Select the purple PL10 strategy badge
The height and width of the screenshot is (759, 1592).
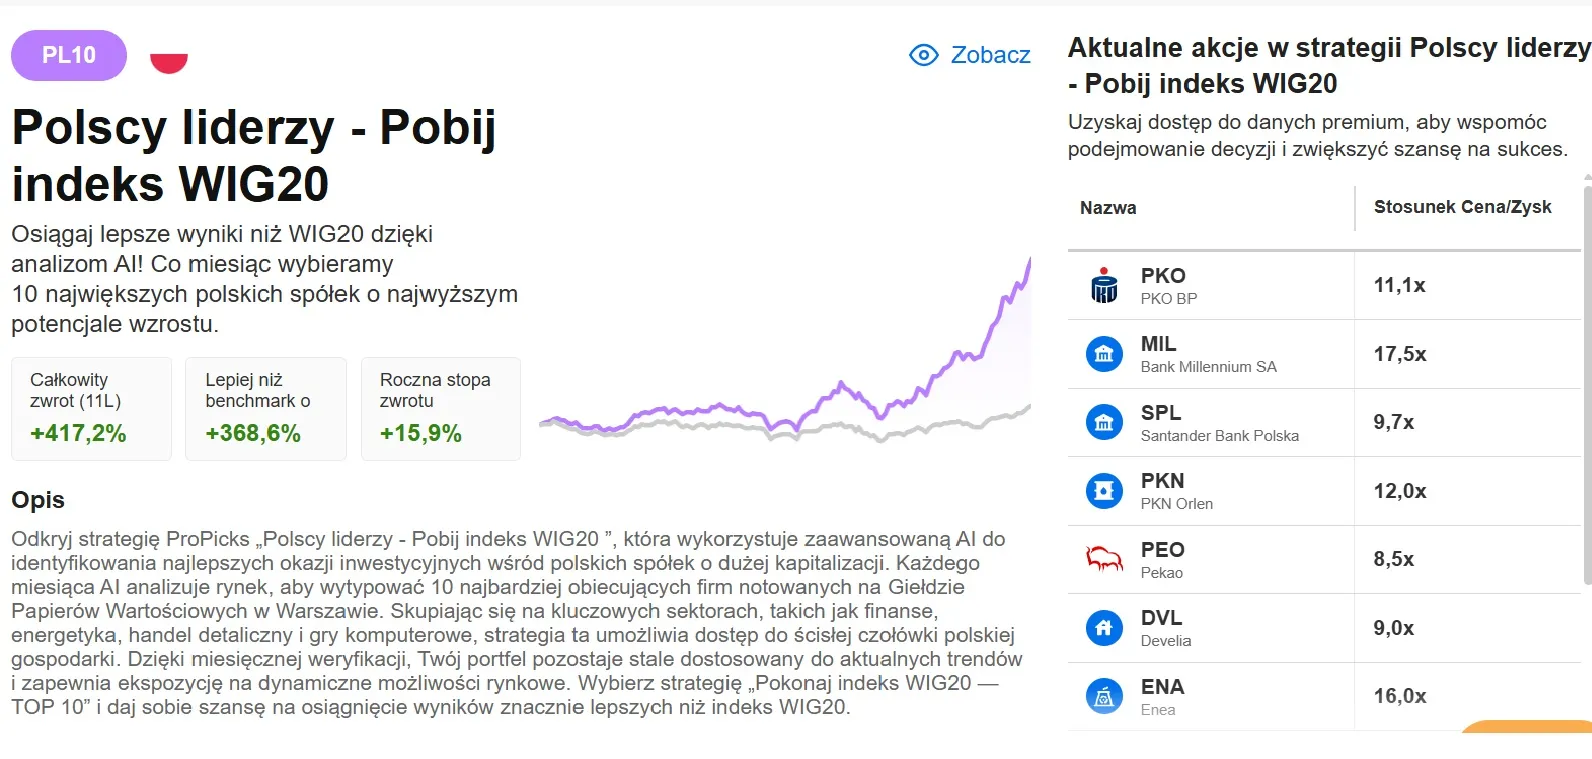pos(68,55)
